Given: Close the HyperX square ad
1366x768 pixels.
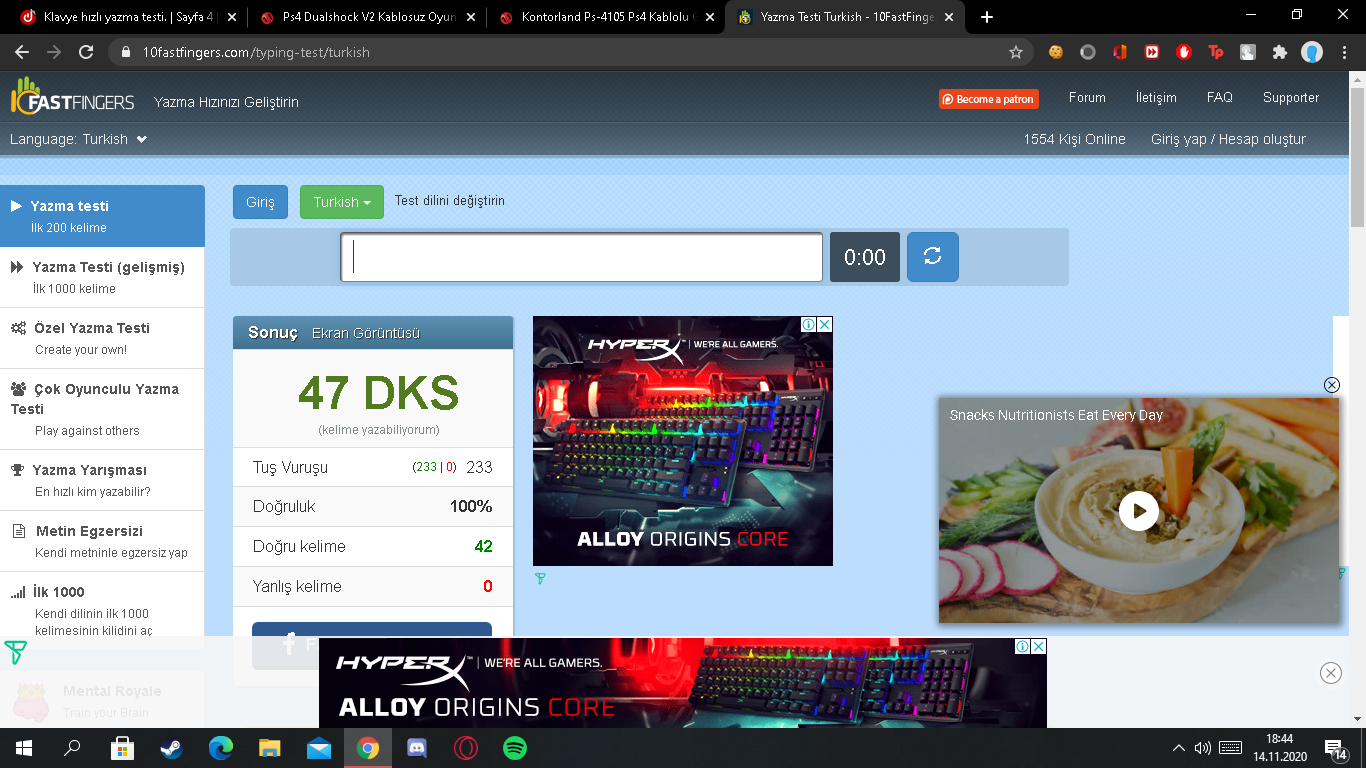Looking at the screenshot, I should click(825, 324).
